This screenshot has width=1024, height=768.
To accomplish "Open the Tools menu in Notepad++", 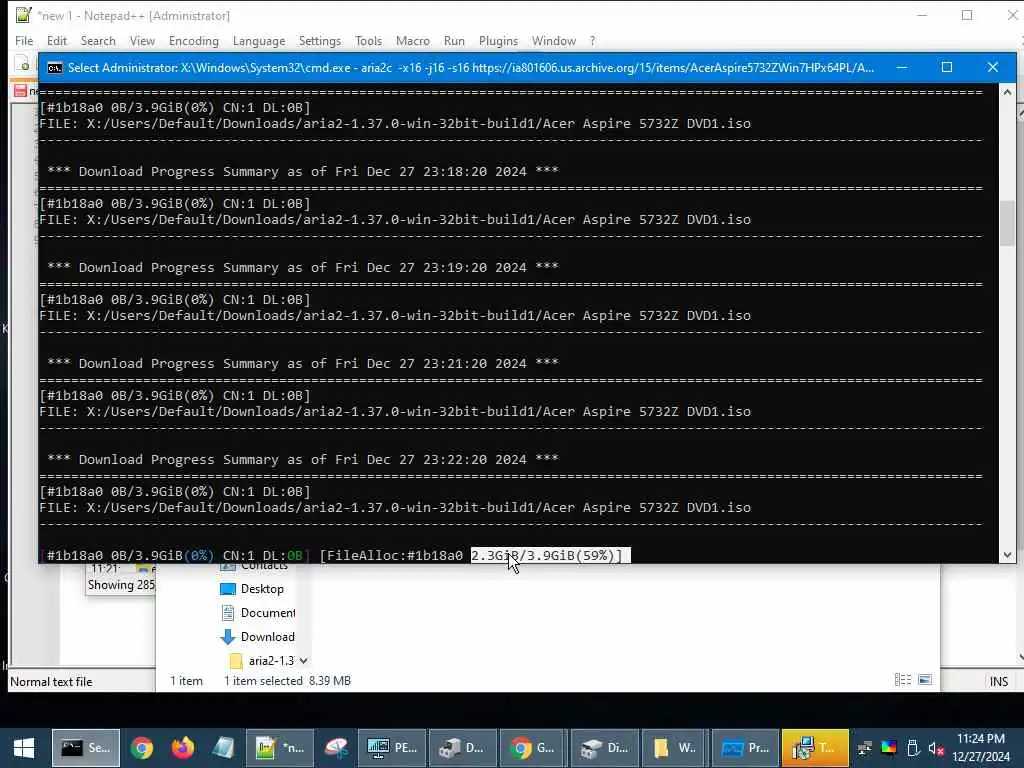I will (x=368, y=40).
